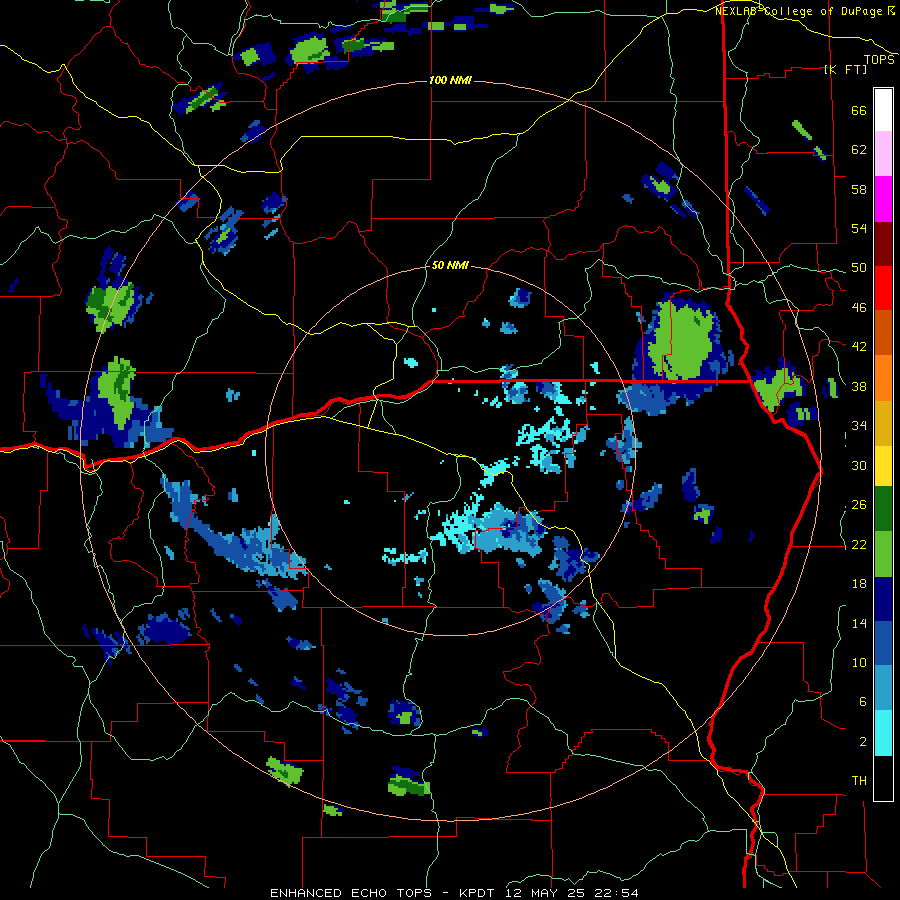Click the light pink legend swatch
Screen dimensions: 900x900
tap(883, 154)
